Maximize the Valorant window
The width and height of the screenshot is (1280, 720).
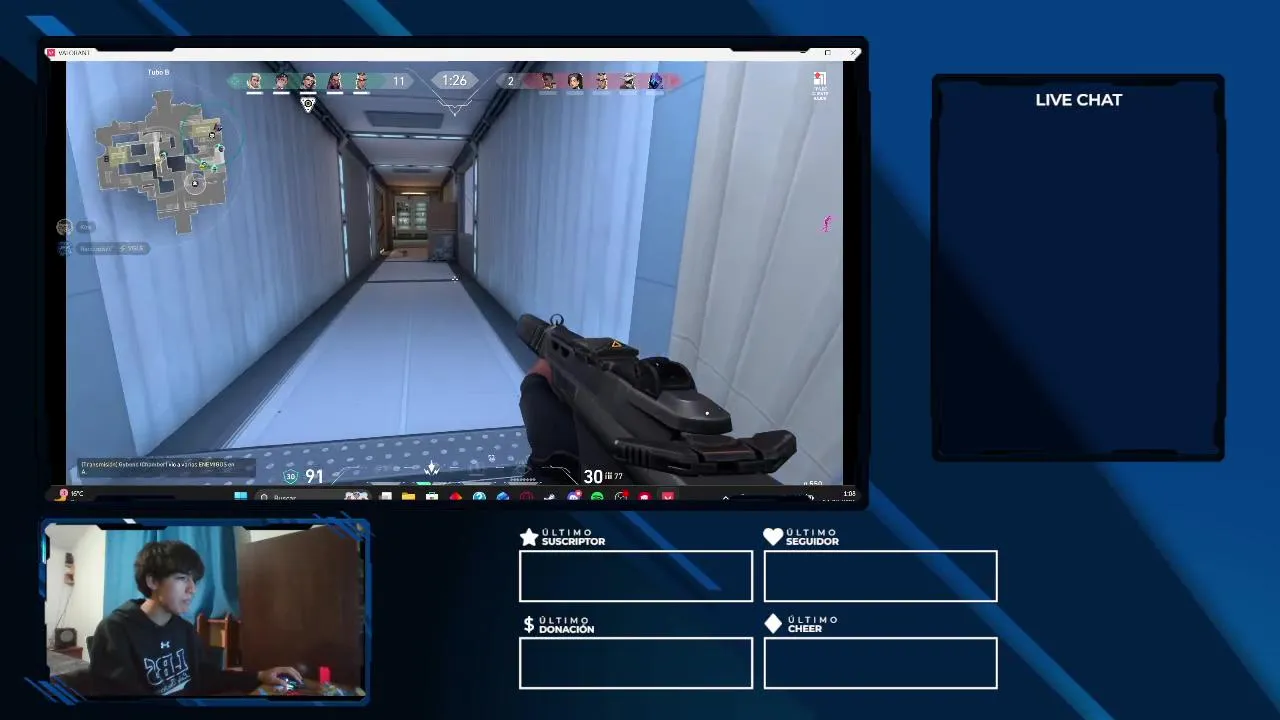(828, 52)
